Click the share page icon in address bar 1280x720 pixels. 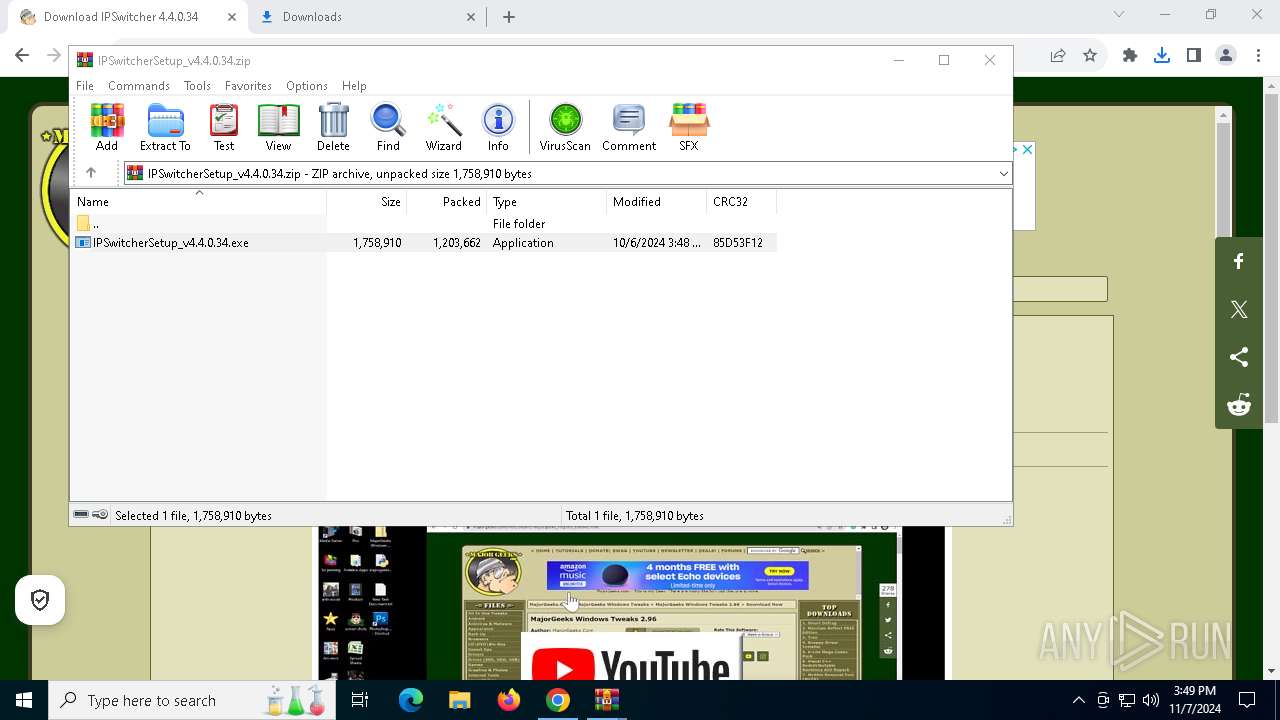pyautogui.click(x=1058, y=56)
